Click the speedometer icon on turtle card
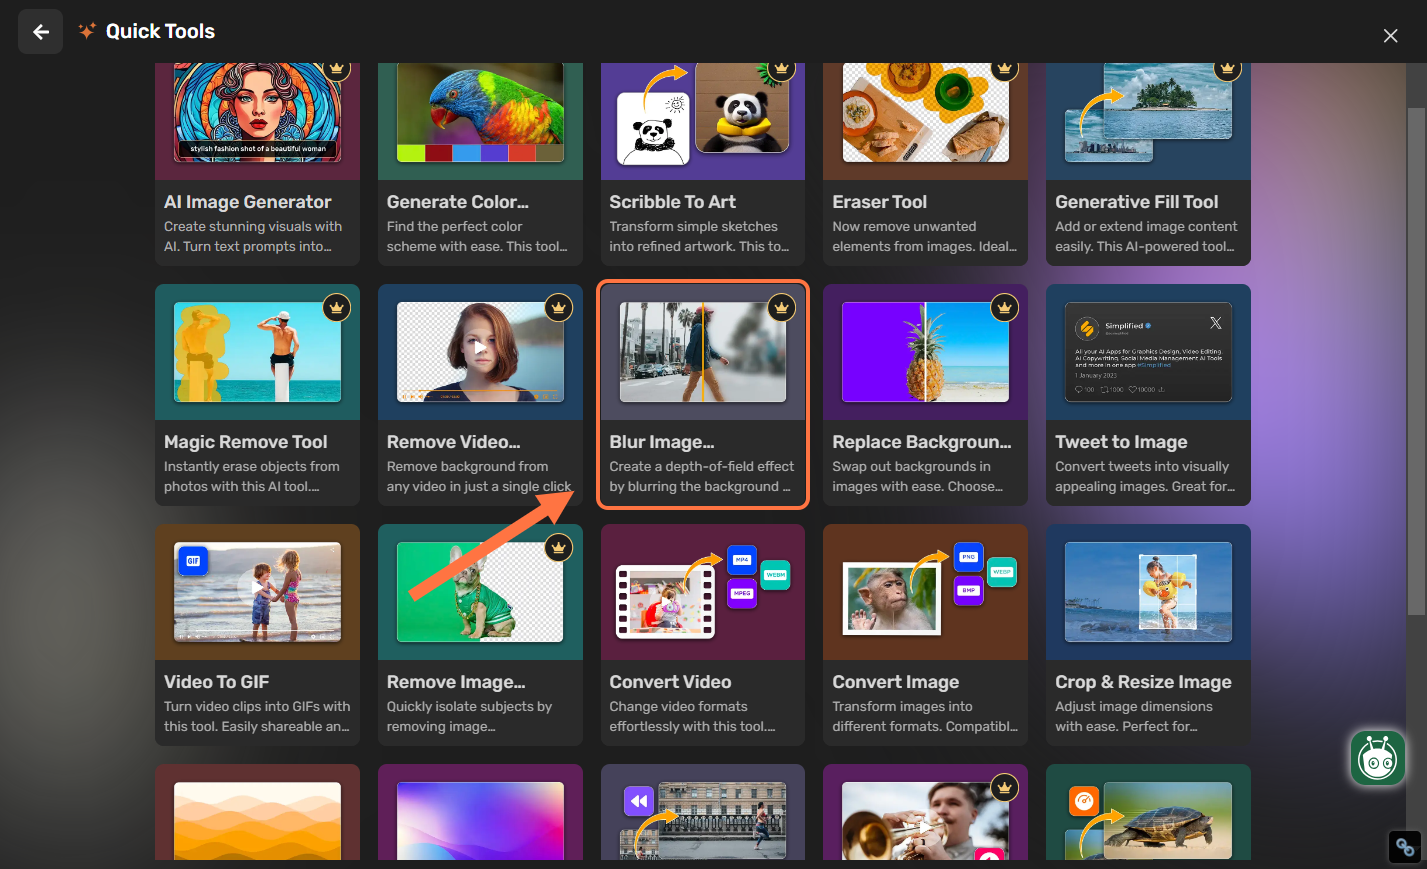 coord(1084,801)
